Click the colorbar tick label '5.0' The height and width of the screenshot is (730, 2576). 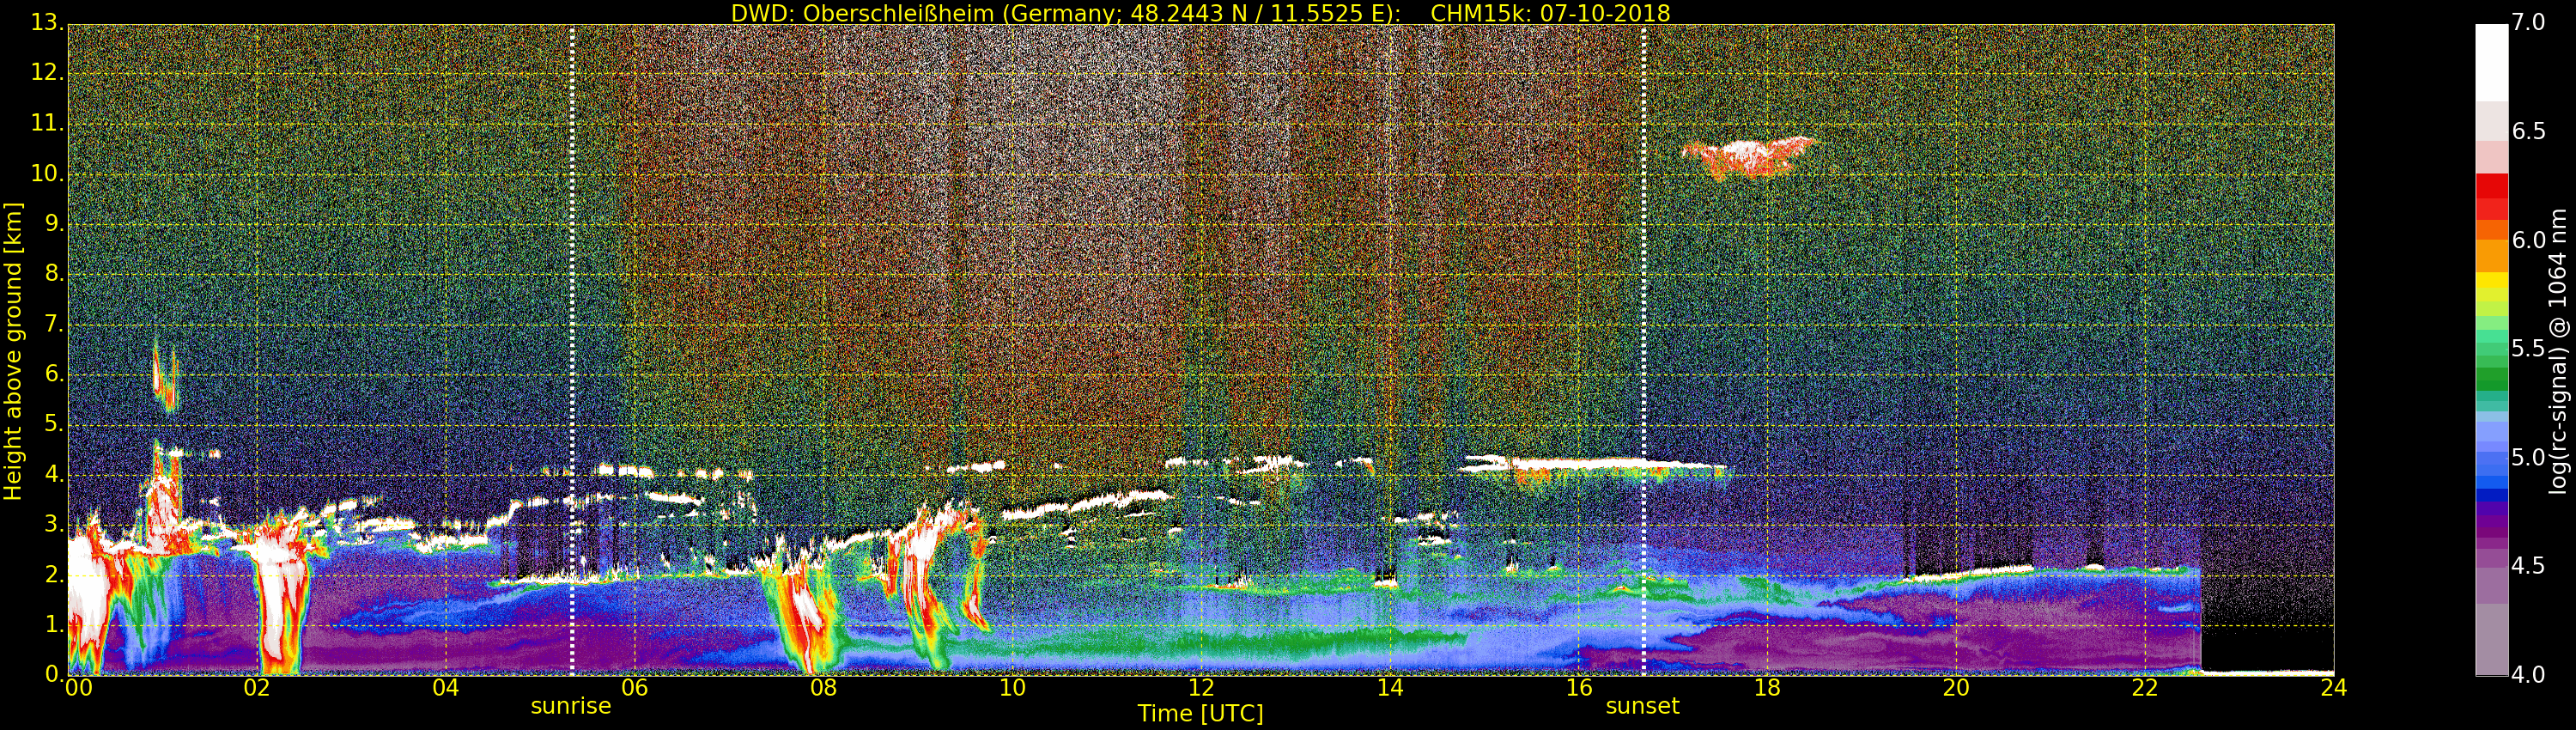click(x=2529, y=457)
